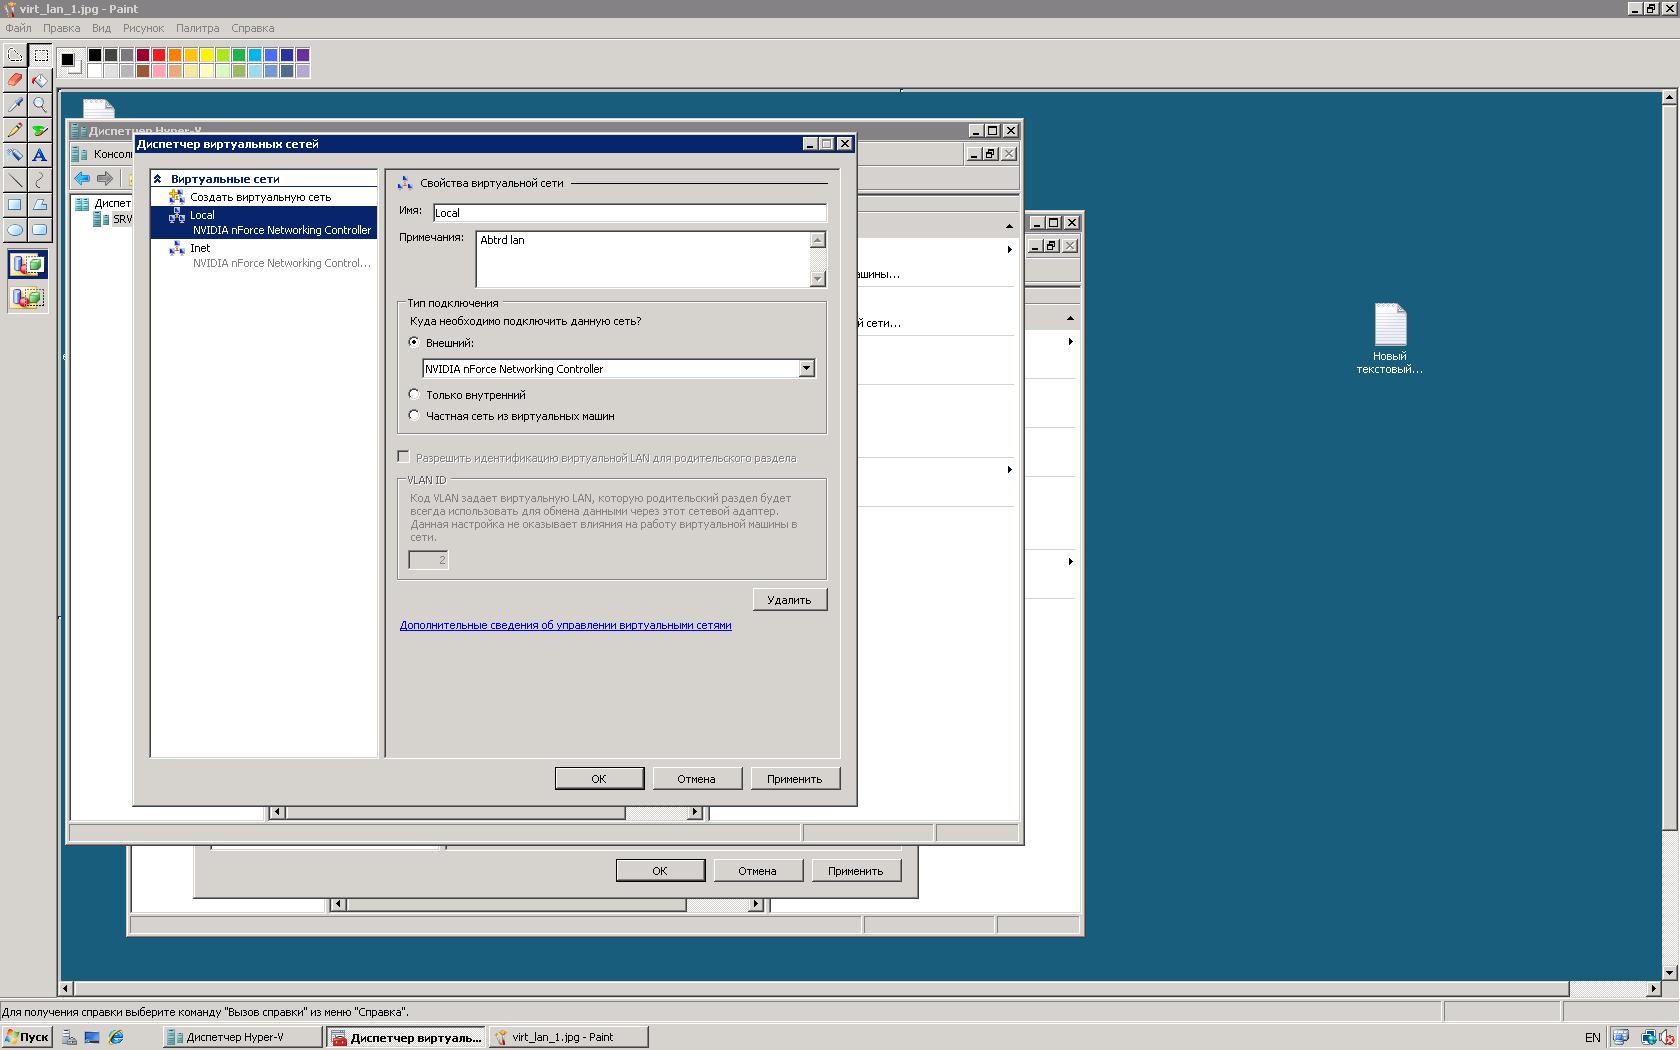Image resolution: width=1680 pixels, height=1050 pixels.
Task: Collapse the Виртуальные сети list header
Action: pos(158,179)
